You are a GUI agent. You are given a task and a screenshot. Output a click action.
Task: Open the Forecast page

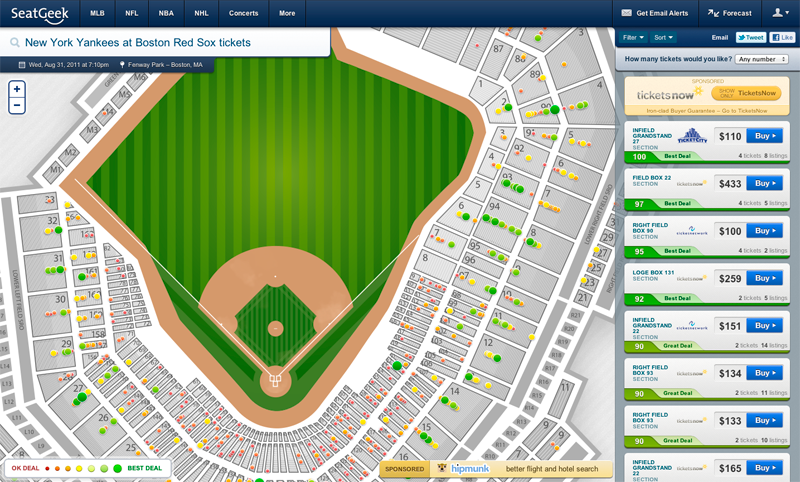(729, 13)
